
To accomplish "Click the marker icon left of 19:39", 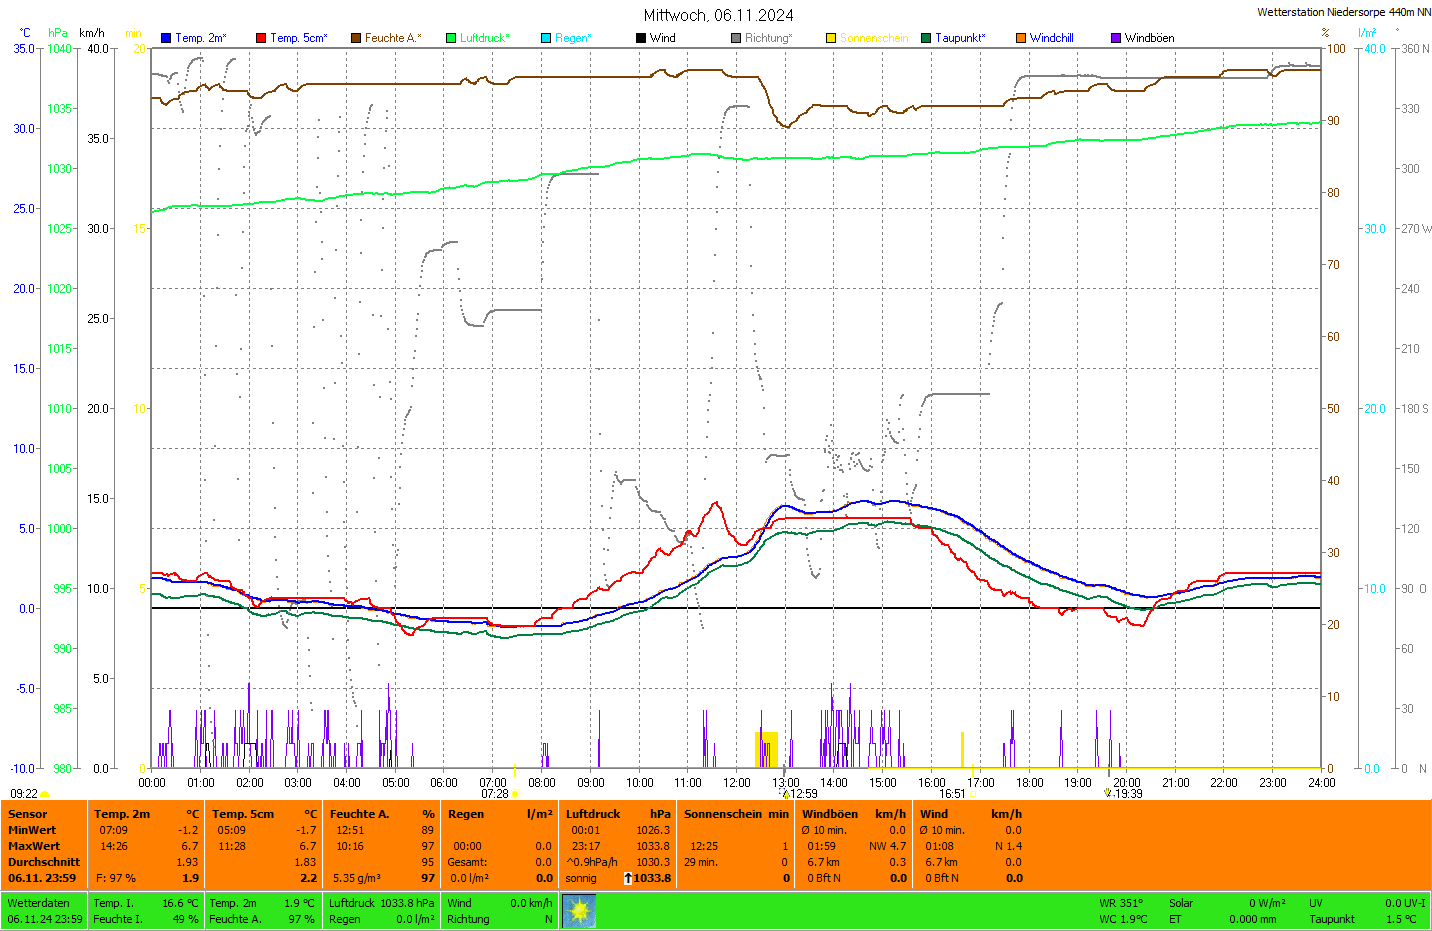I will [x=1108, y=794].
